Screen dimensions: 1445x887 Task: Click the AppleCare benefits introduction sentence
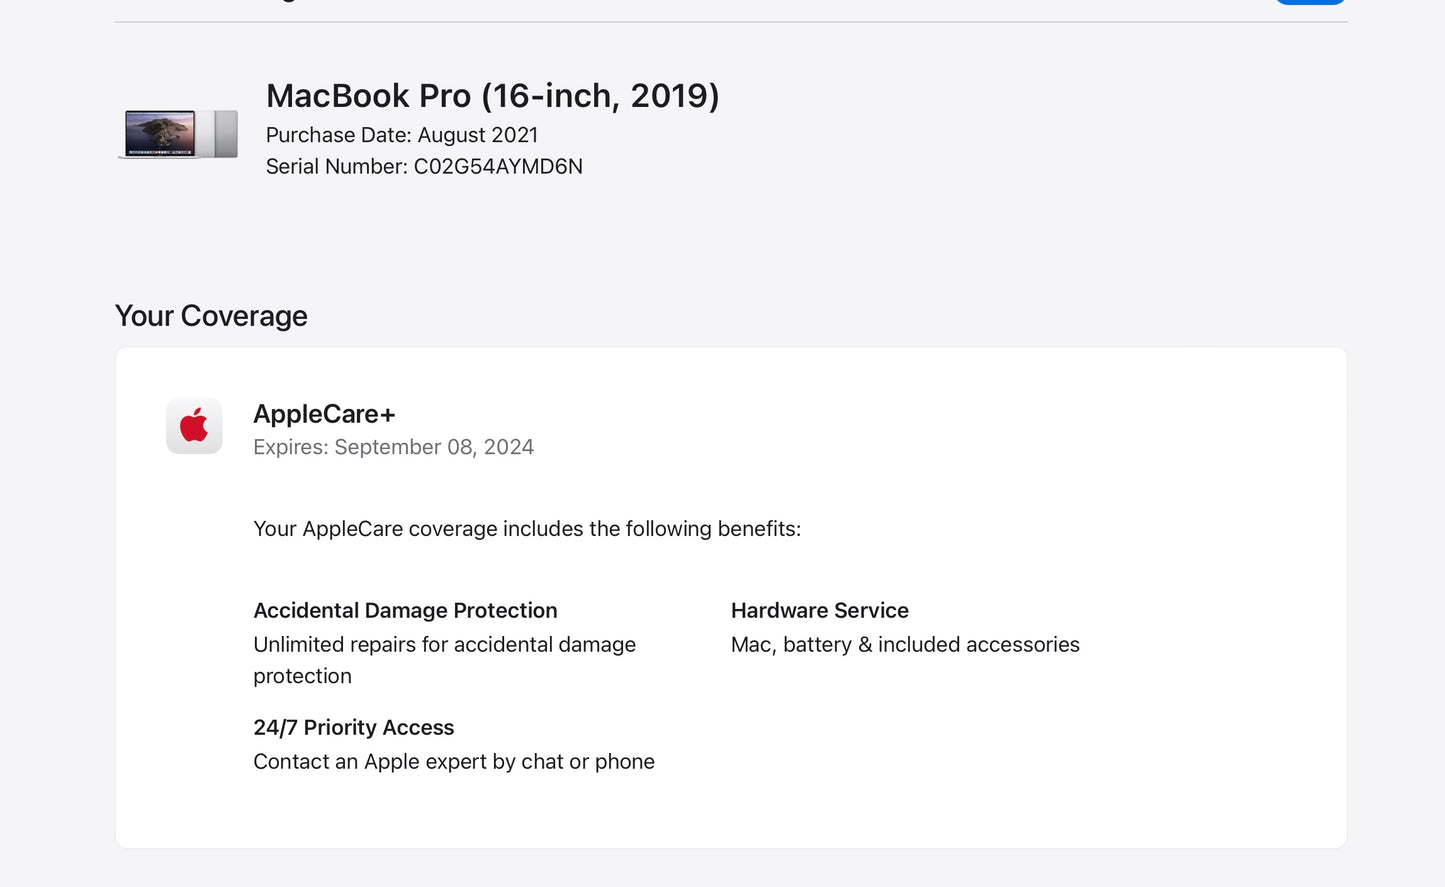[x=527, y=528]
